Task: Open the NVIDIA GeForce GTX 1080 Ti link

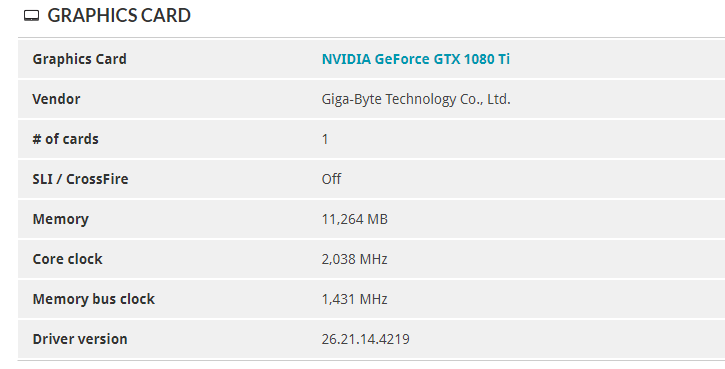Action: pyautogui.click(x=416, y=59)
